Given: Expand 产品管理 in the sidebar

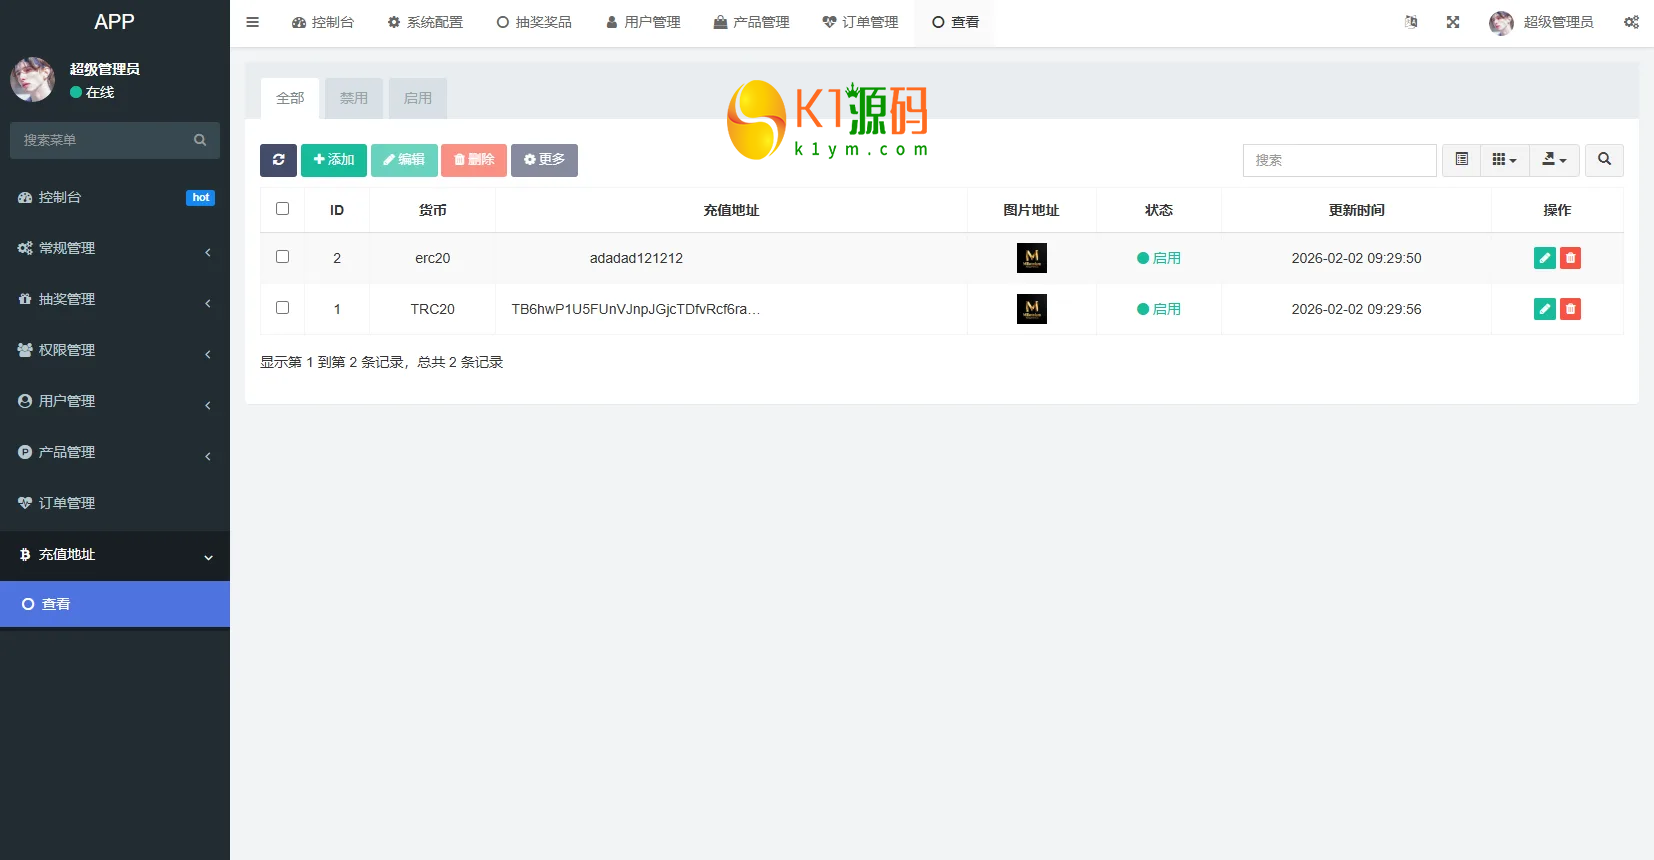Looking at the screenshot, I should coord(115,452).
